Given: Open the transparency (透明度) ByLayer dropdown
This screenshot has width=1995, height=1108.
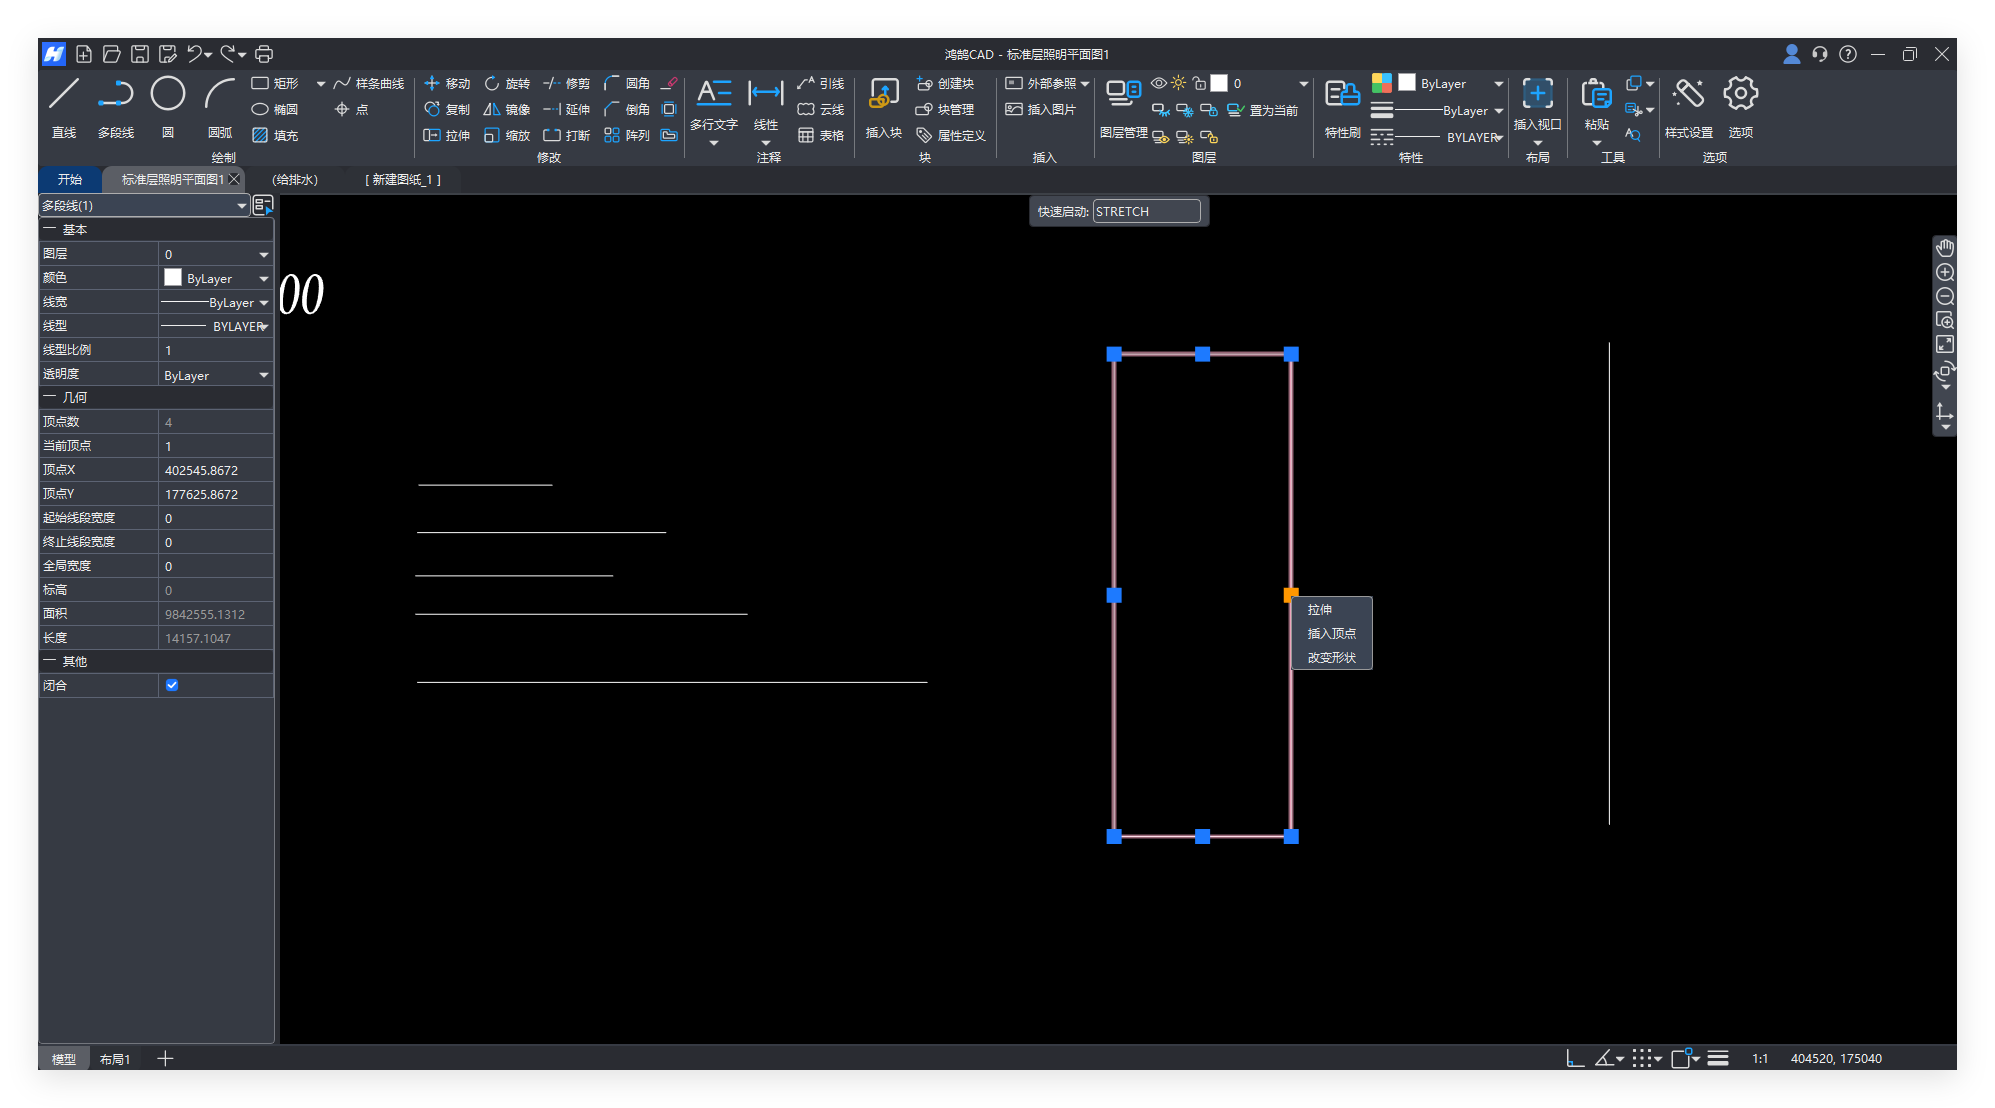Looking at the screenshot, I should (264, 375).
